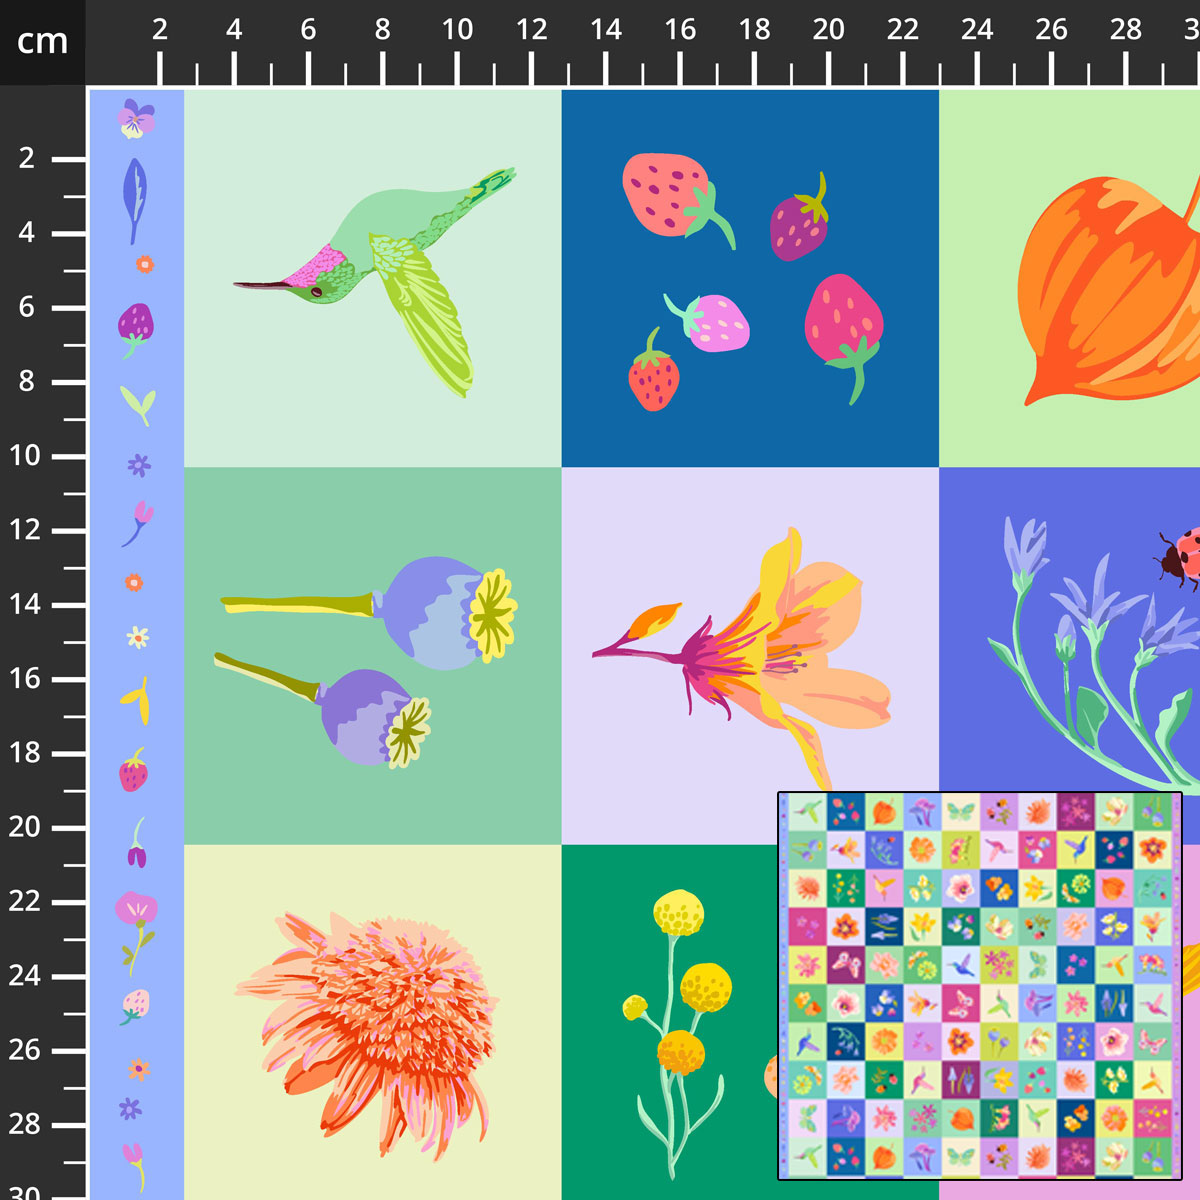Image resolution: width=1200 pixels, height=1200 pixels.
Task: Open the full quilt pattern overview thumbnail
Action: (x=980, y=986)
